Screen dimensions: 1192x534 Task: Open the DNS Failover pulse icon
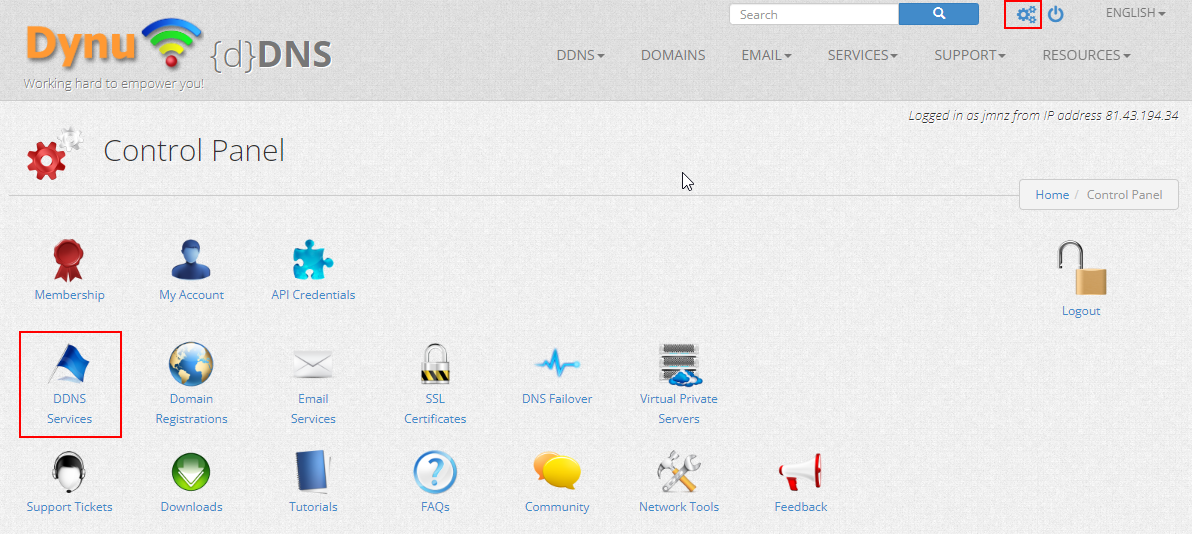pyautogui.click(x=557, y=364)
